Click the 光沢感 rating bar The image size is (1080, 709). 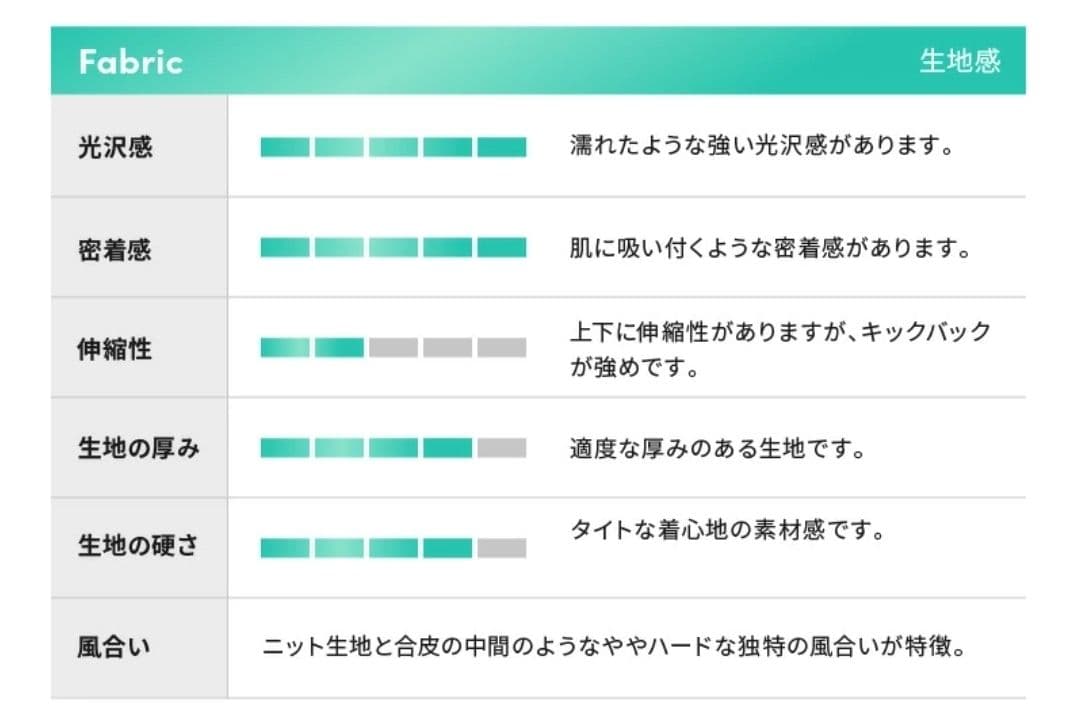393,148
